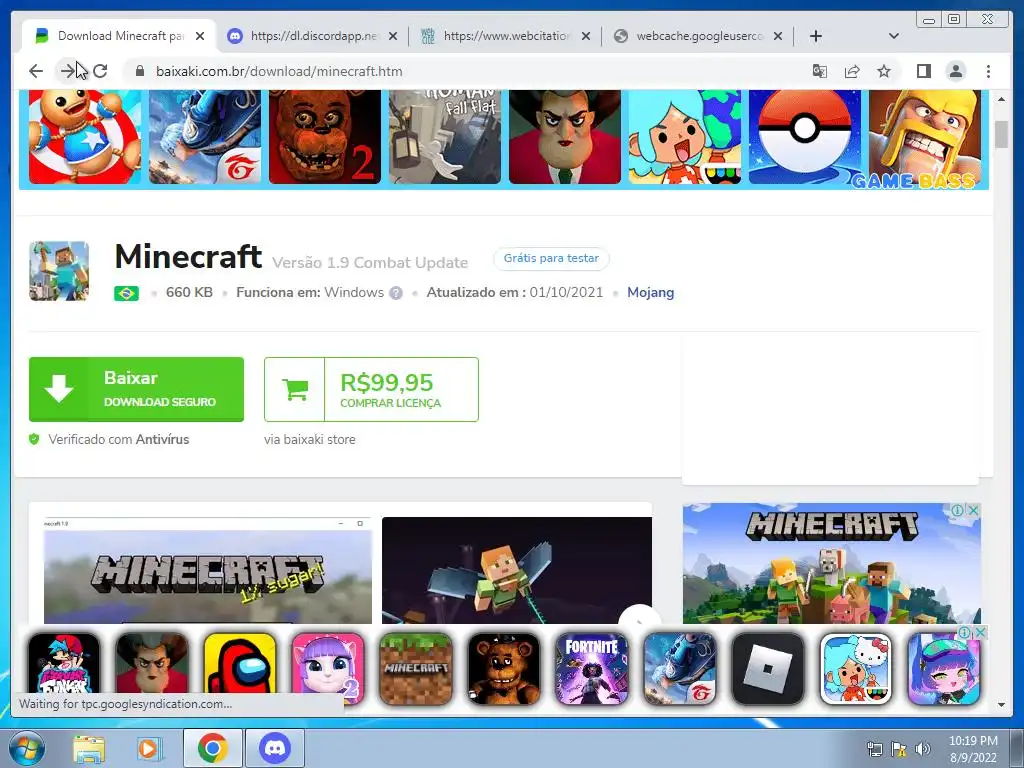Share this page via share icon
Screen dimensions: 1024x768
coord(852,71)
